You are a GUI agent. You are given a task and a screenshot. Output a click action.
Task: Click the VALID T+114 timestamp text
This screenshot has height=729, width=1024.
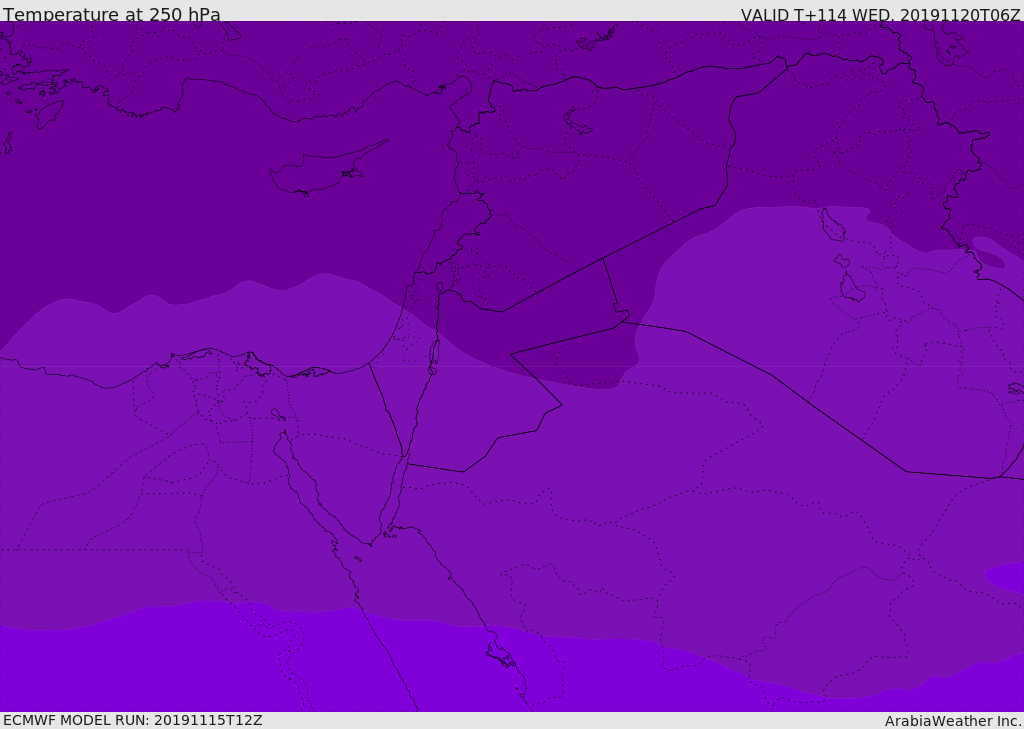point(880,15)
